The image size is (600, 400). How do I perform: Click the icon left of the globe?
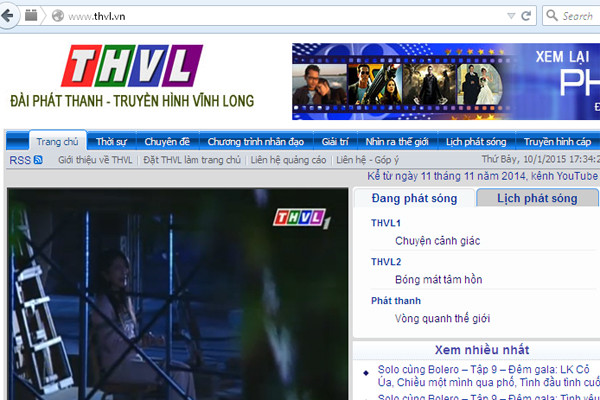tap(31, 16)
